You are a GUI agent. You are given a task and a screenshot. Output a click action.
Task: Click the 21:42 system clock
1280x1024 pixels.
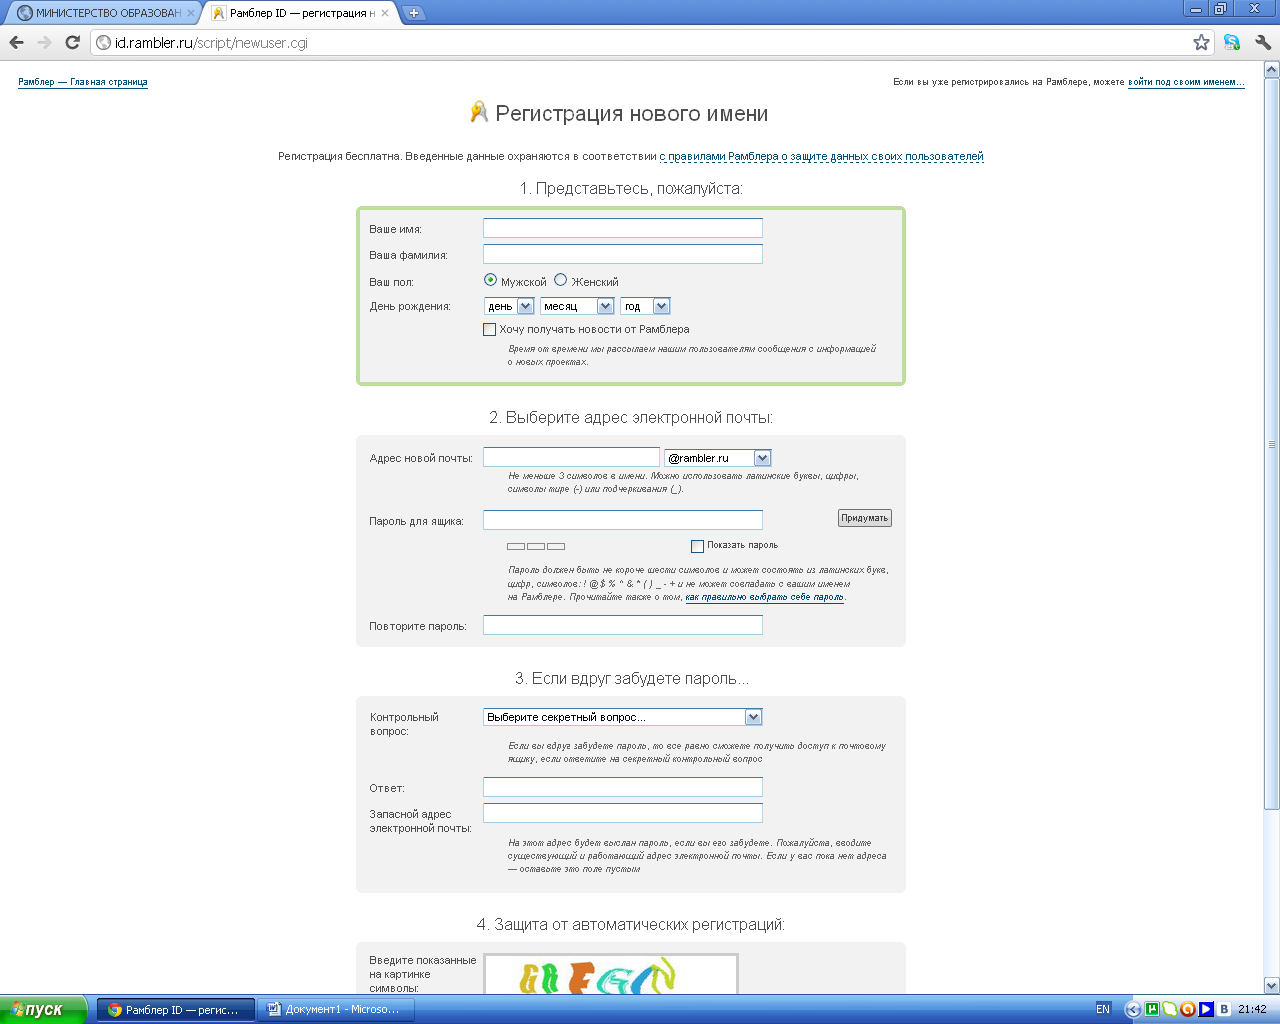click(x=1252, y=1009)
